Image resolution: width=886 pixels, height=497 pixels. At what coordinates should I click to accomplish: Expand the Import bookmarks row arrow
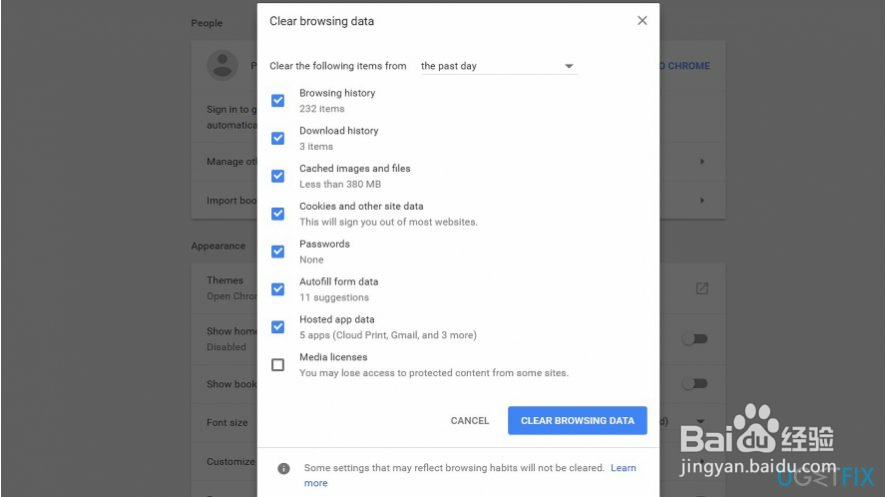pos(702,201)
